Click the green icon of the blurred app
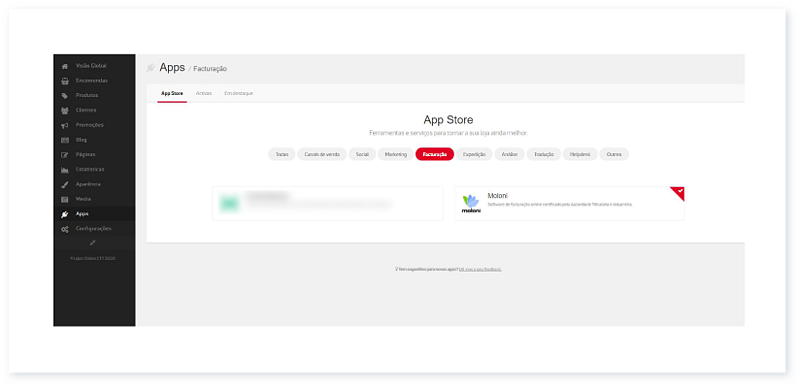The image size is (800, 387). [229, 203]
